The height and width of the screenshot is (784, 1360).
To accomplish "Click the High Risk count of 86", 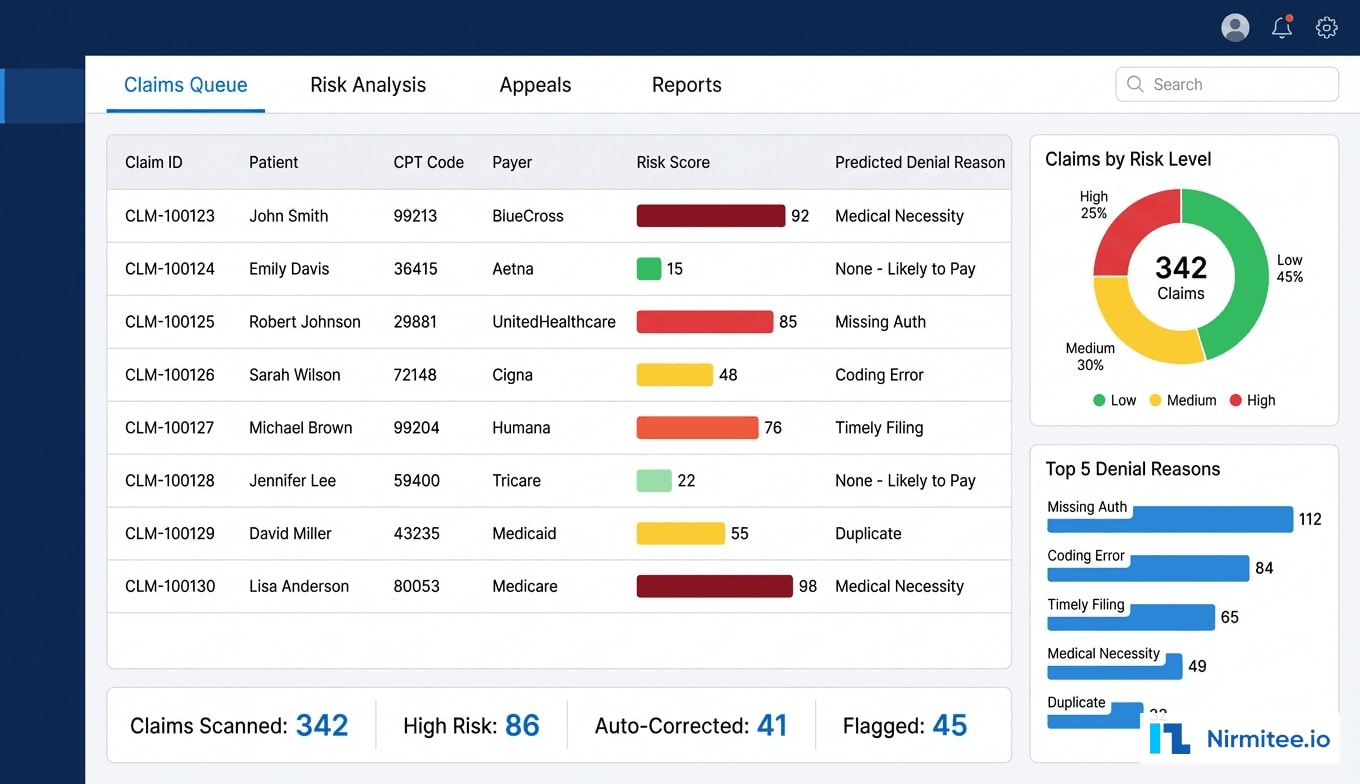I will click(x=523, y=725).
